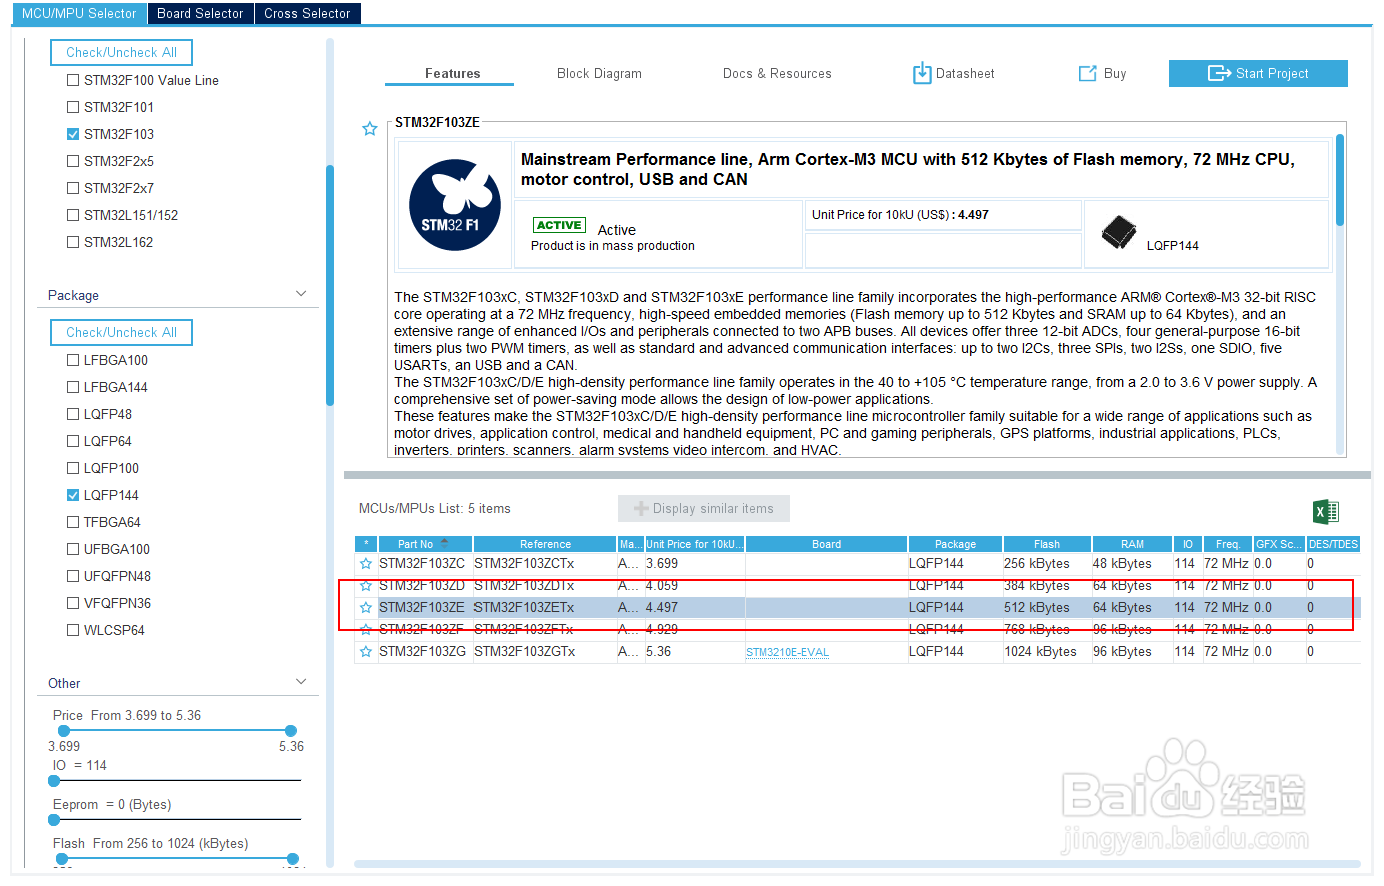Uncheck the STM32F103 line

tap(73, 134)
